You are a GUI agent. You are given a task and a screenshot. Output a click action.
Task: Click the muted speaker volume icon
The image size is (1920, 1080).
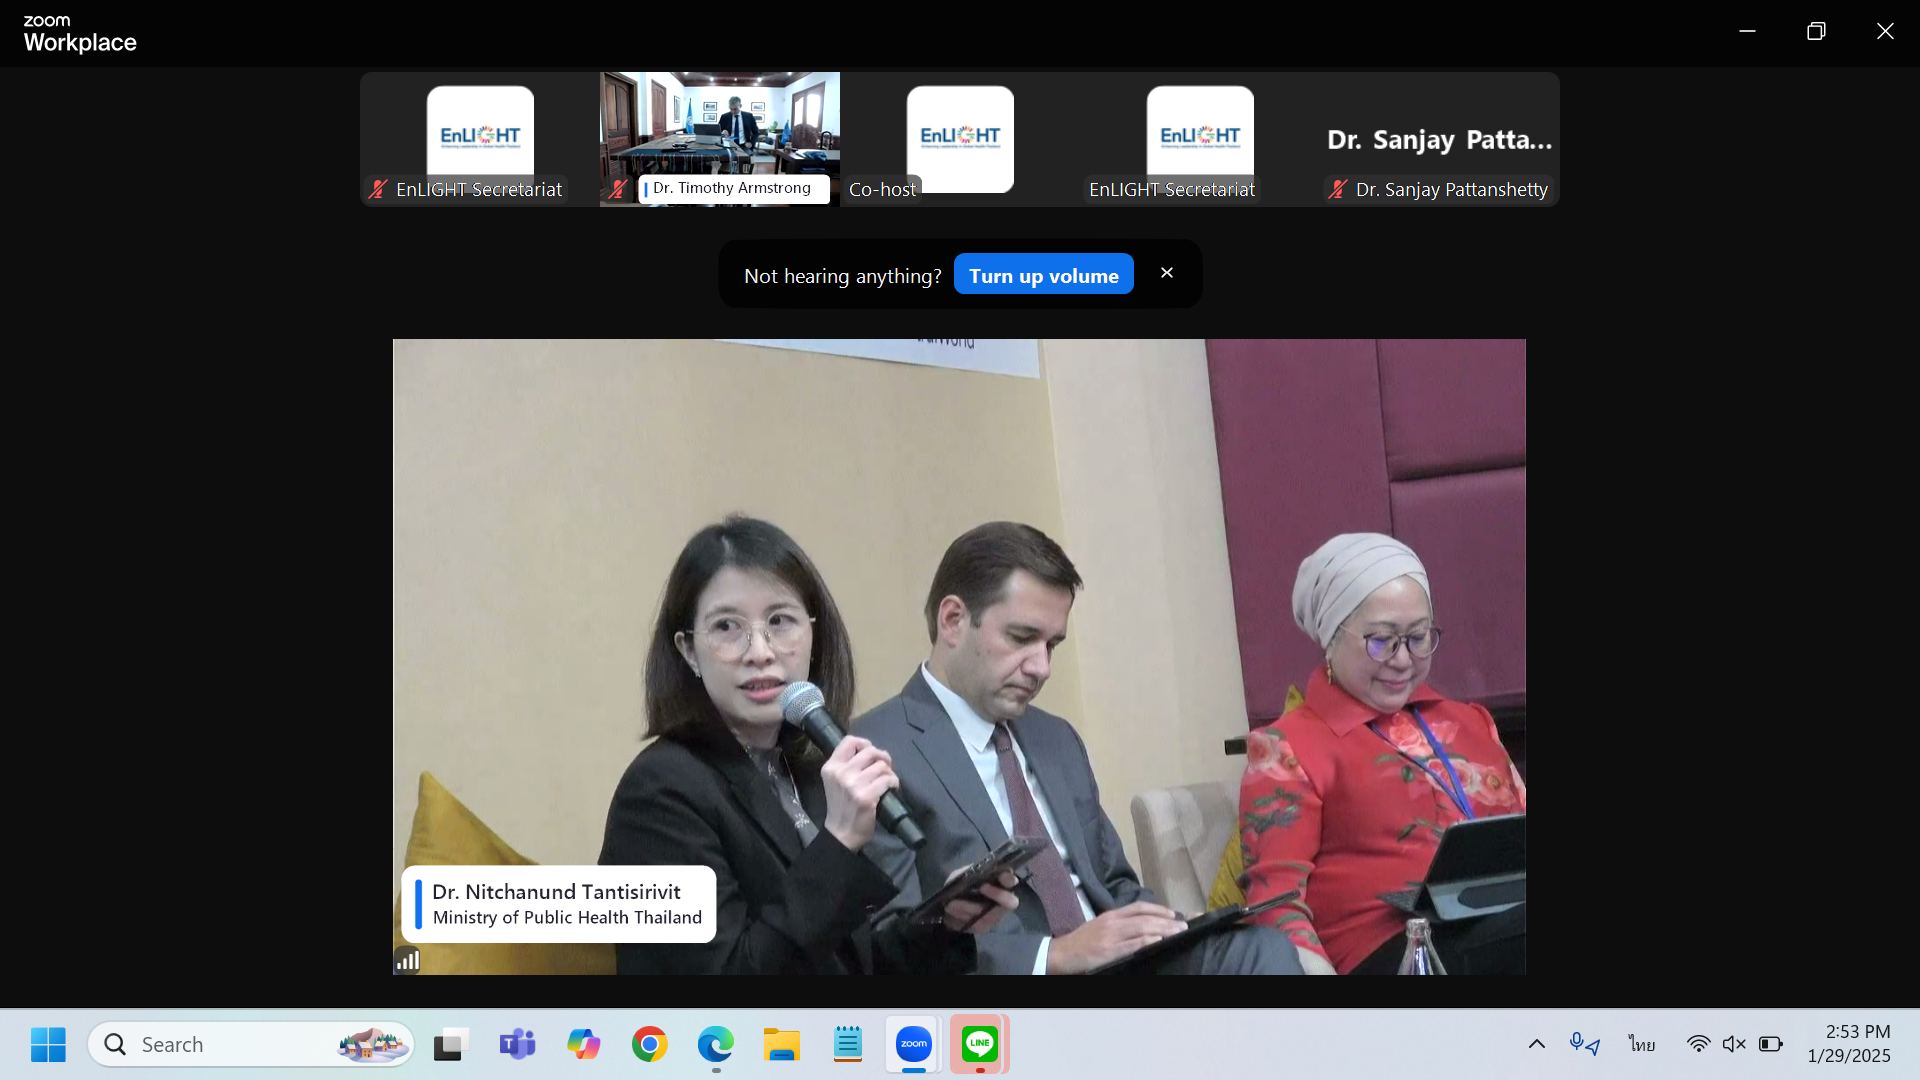tap(1734, 1044)
